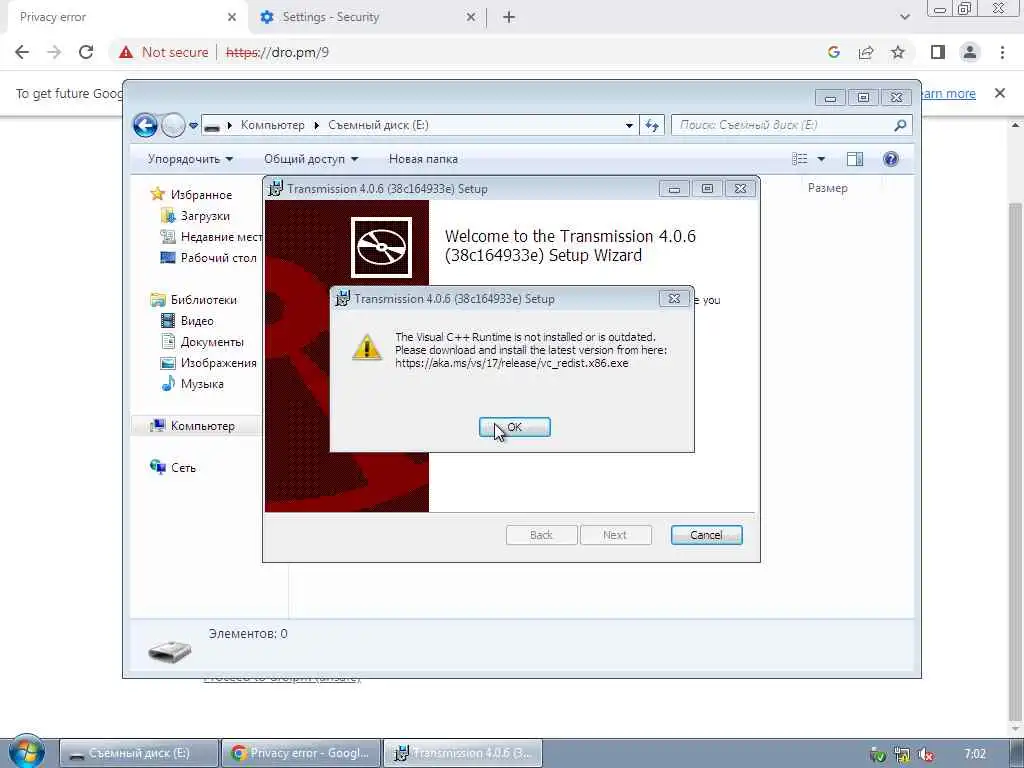This screenshot has height=768, width=1024.
Task: Minimize the Transmission Setup Wizard window
Action: pos(674,189)
